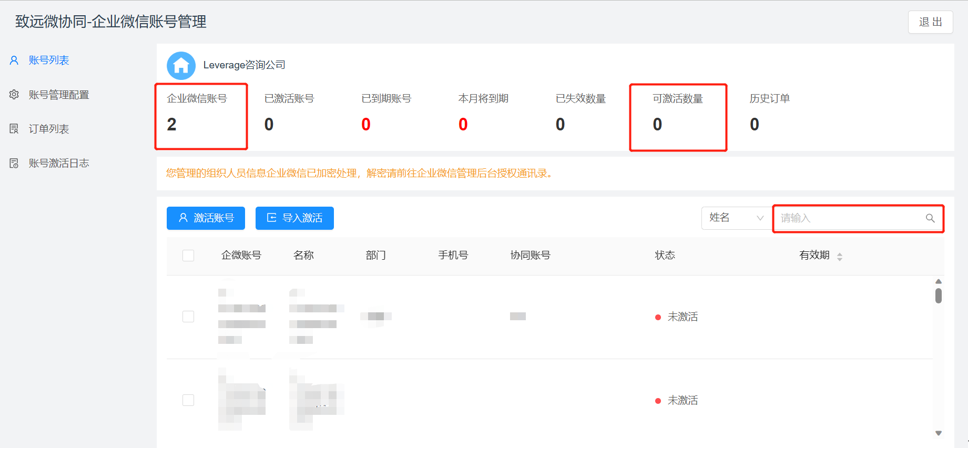
Task: Open 订单列表 in the sidebar
Action: (49, 129)
